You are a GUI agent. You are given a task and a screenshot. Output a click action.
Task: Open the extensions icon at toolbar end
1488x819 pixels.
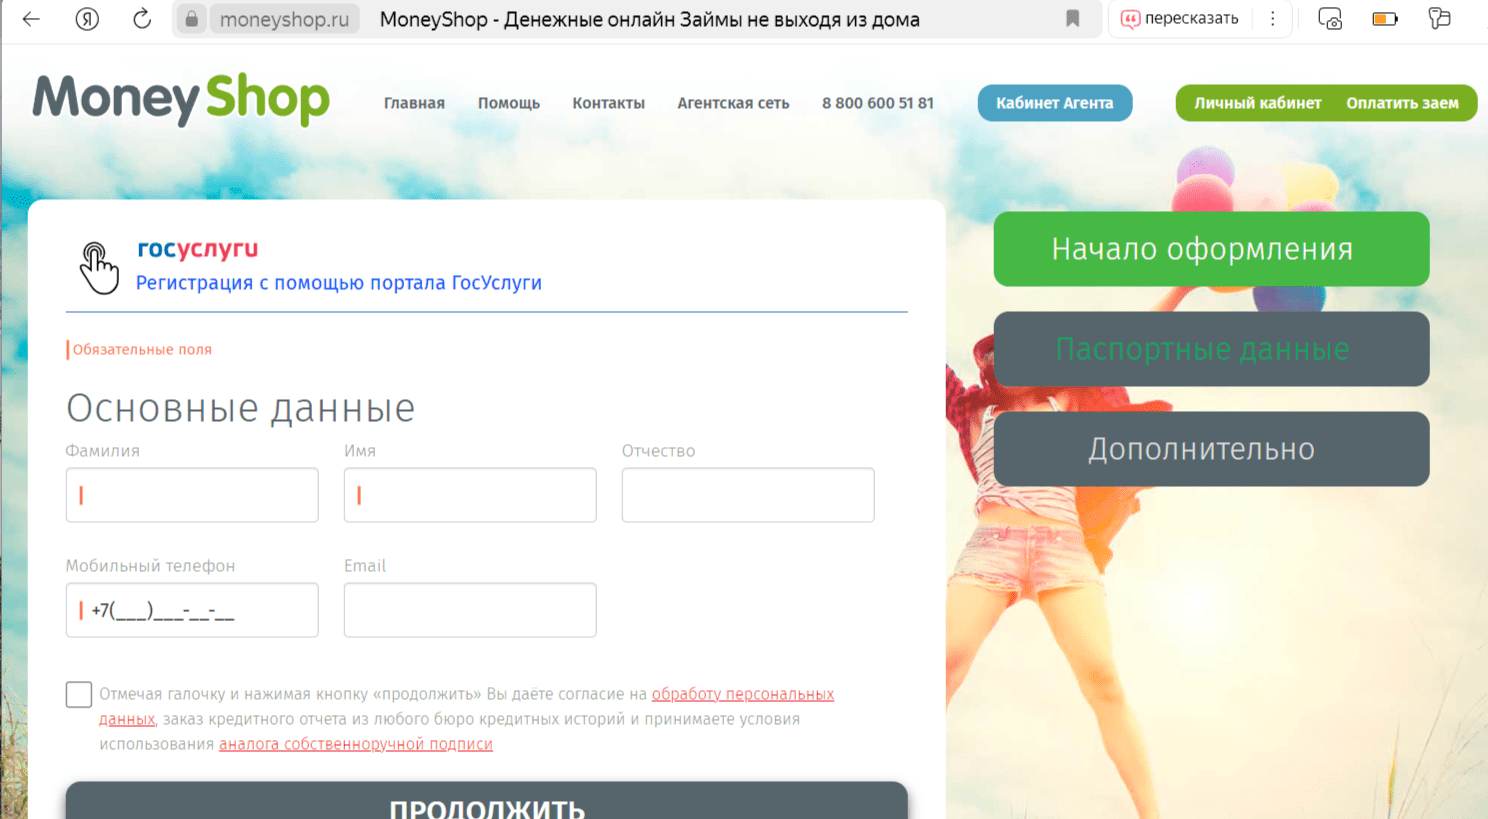tap(1439, 19)
